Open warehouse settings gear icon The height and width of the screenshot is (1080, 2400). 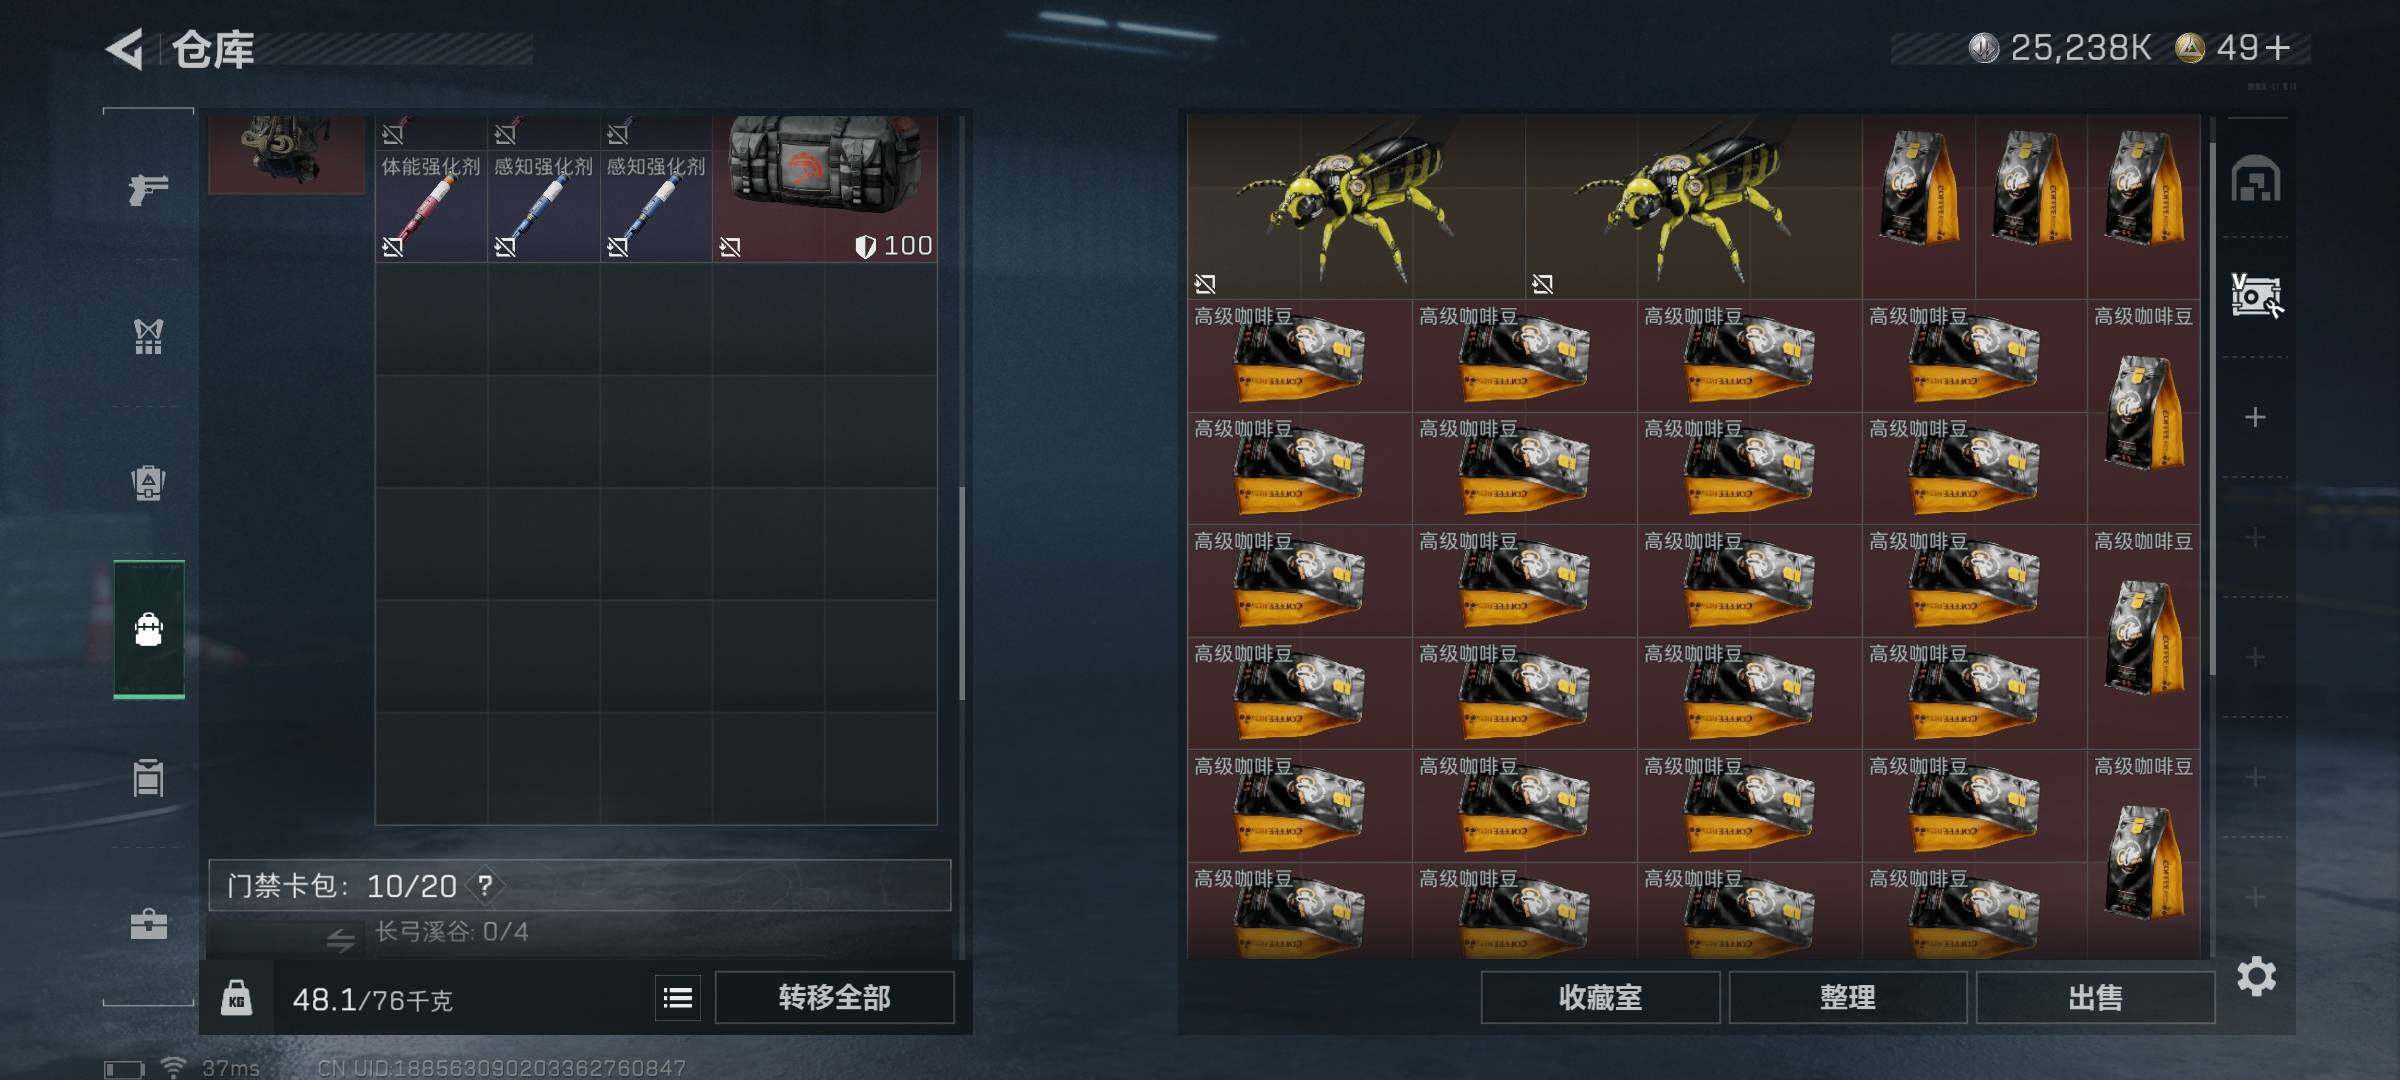pyautogui.click(x=2256, y=976)
